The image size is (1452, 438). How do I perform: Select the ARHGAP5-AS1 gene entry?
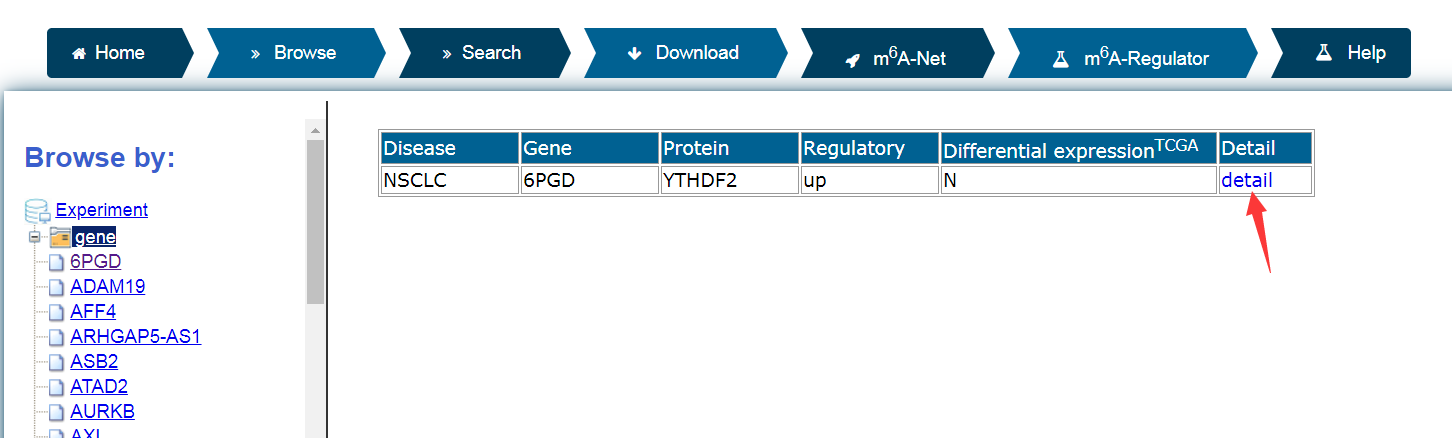[136, 337]
